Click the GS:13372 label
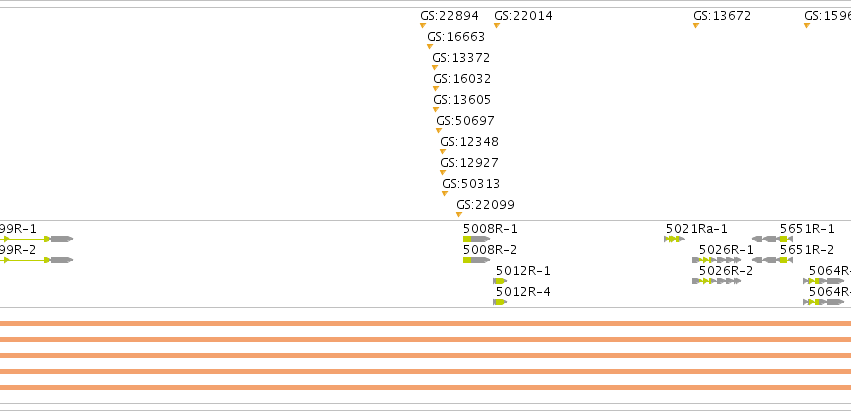Viewport: 851px width, 411px height. [461, 58]
